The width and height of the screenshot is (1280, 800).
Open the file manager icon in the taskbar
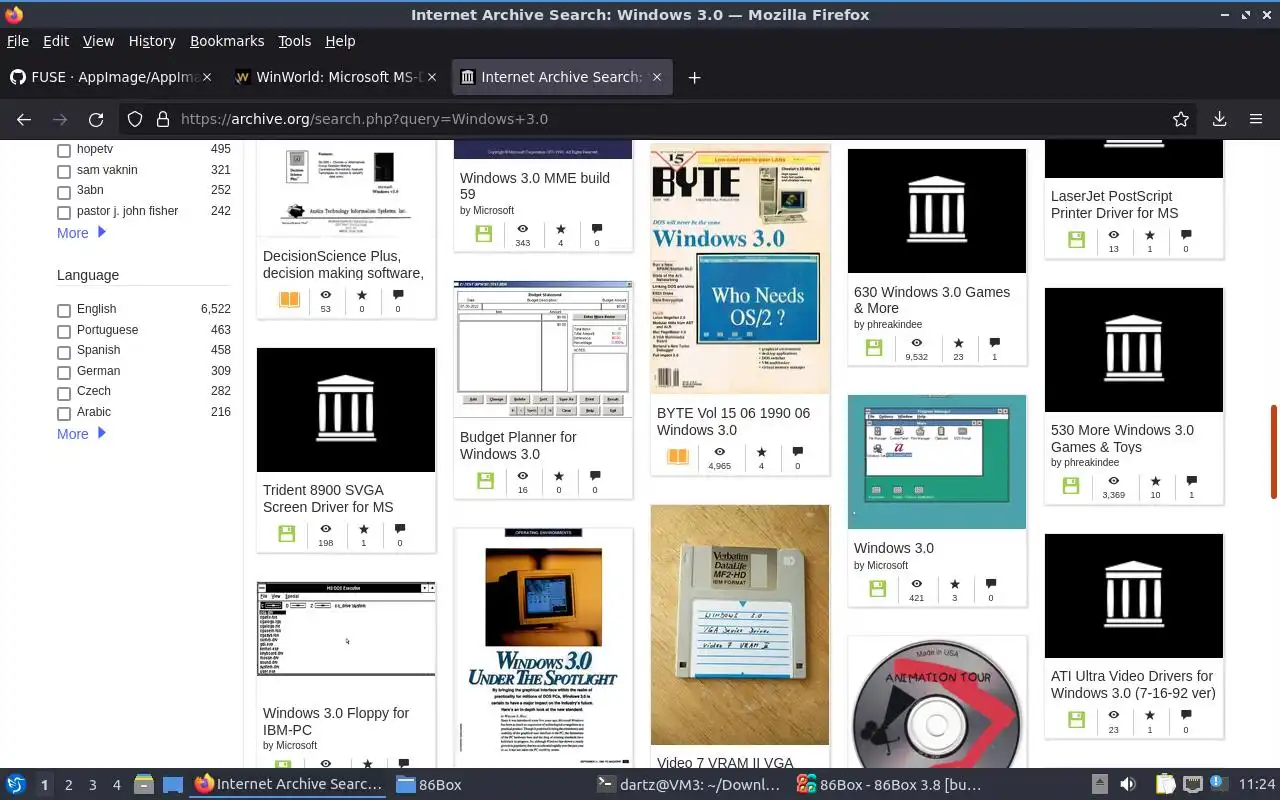tap(143, 784)
